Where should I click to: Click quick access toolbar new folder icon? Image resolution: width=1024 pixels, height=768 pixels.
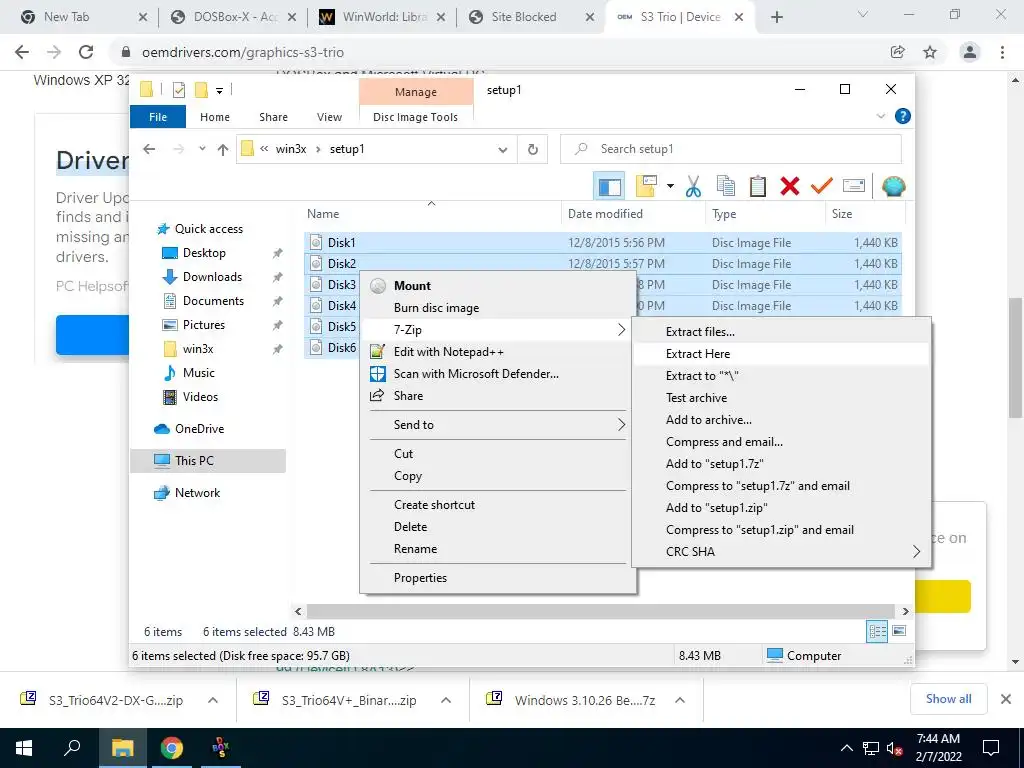201,90
